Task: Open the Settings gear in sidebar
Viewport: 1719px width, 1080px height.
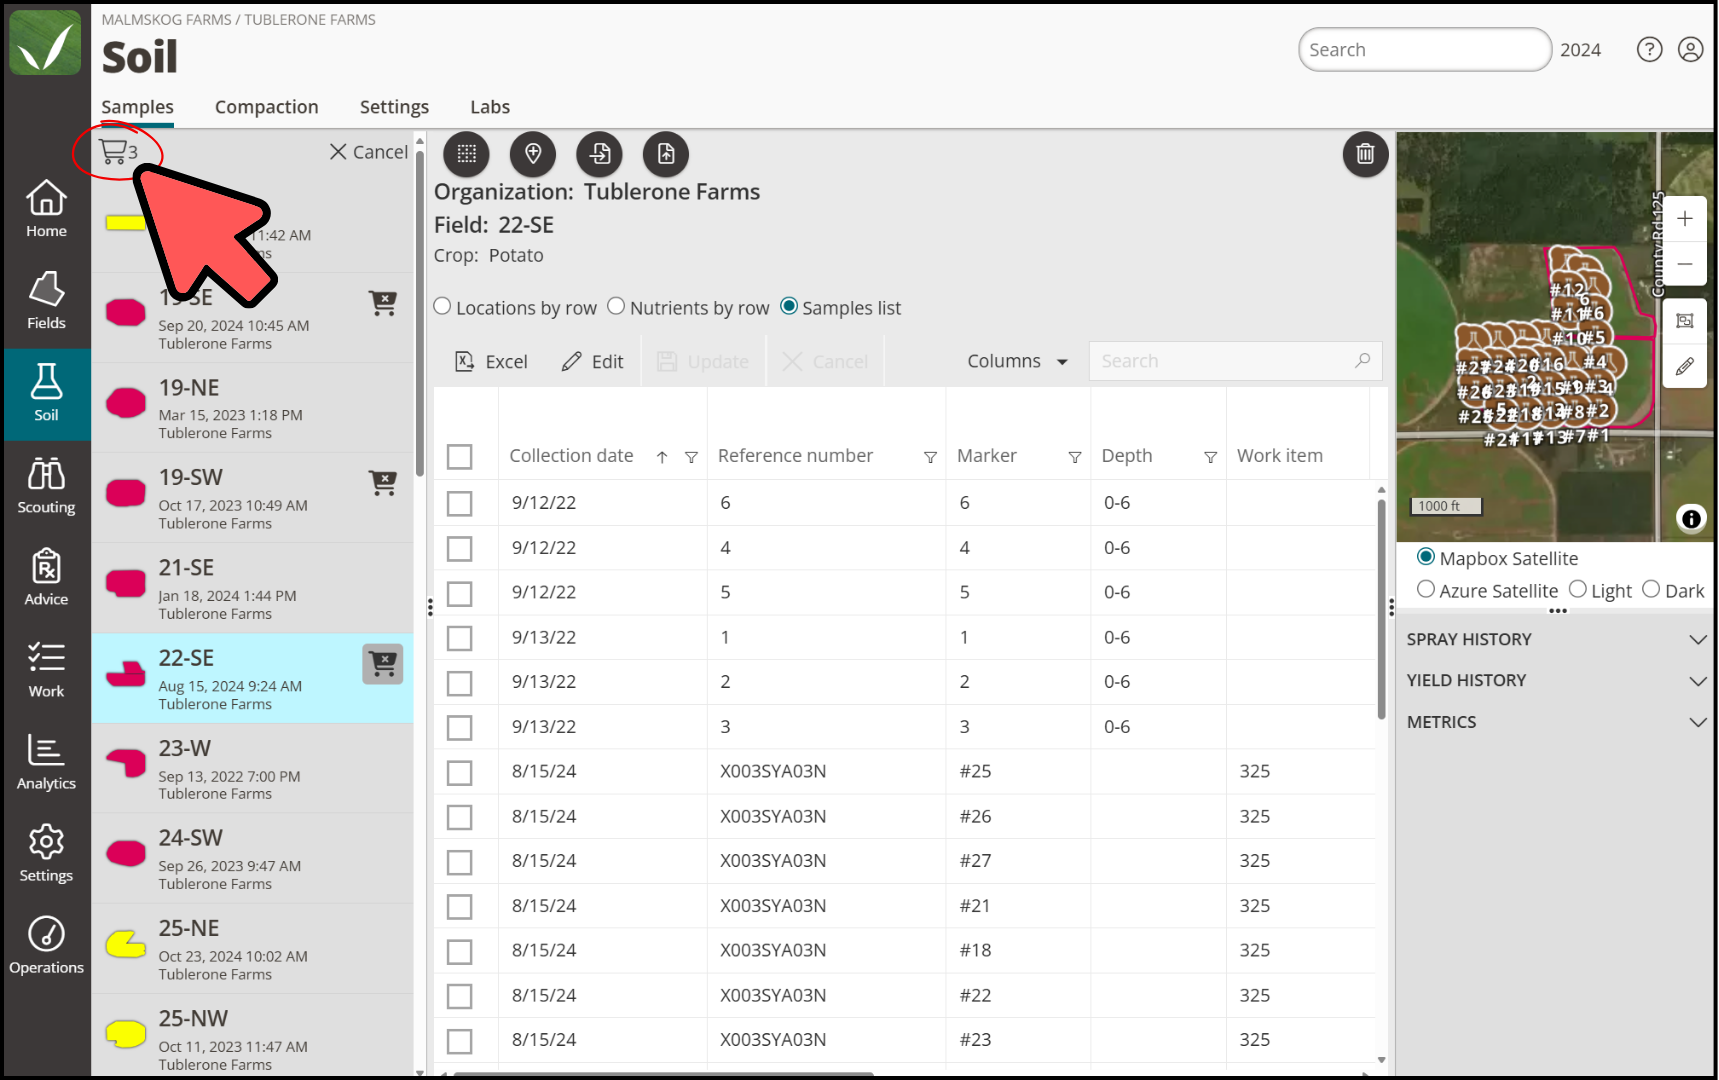Action: (46, 853)
